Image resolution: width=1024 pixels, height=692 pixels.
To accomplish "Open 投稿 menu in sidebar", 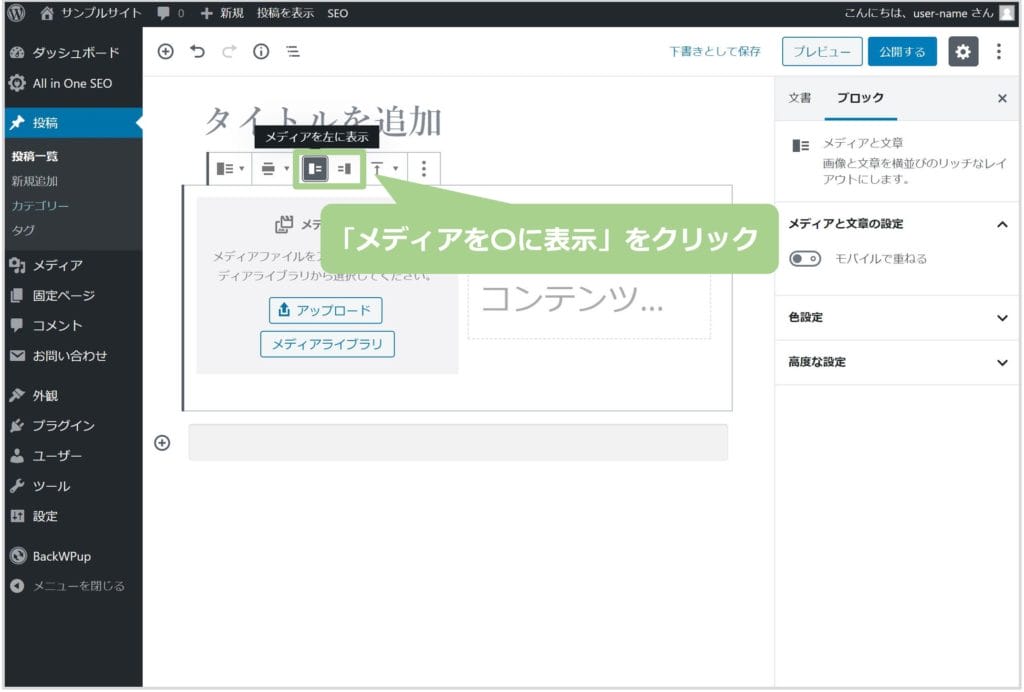I will [x=73, y=123].
